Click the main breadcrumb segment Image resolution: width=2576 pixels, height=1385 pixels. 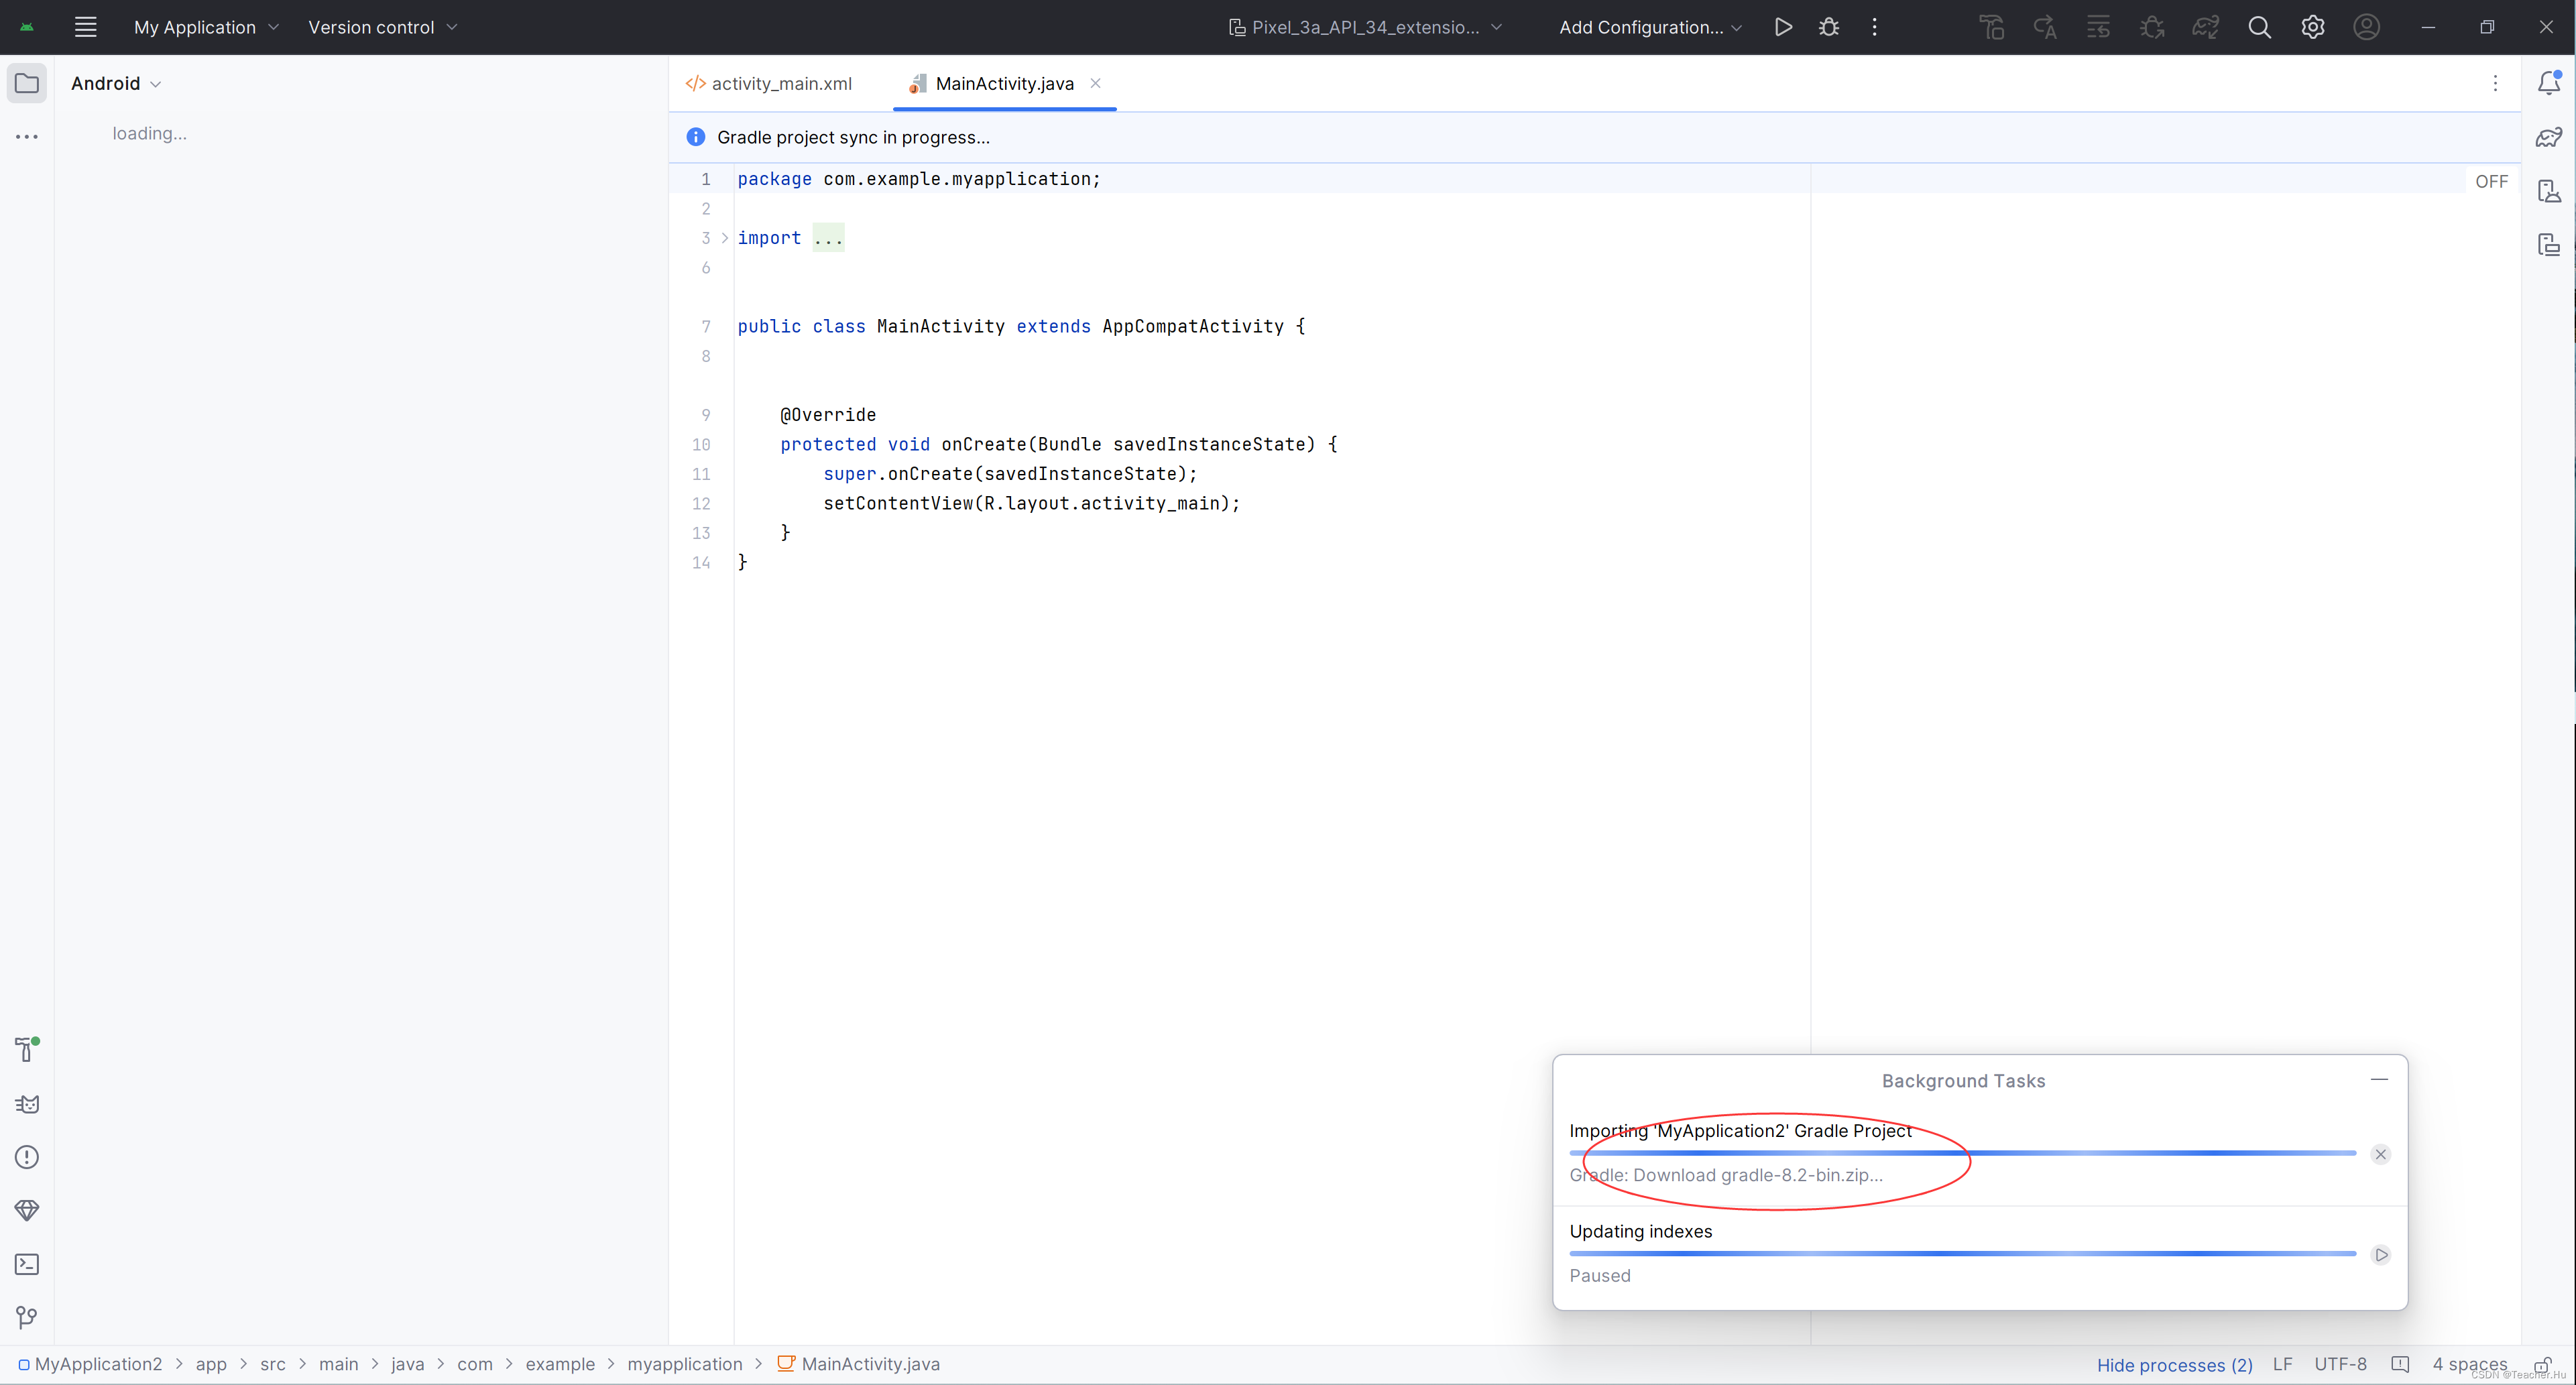338,1364
